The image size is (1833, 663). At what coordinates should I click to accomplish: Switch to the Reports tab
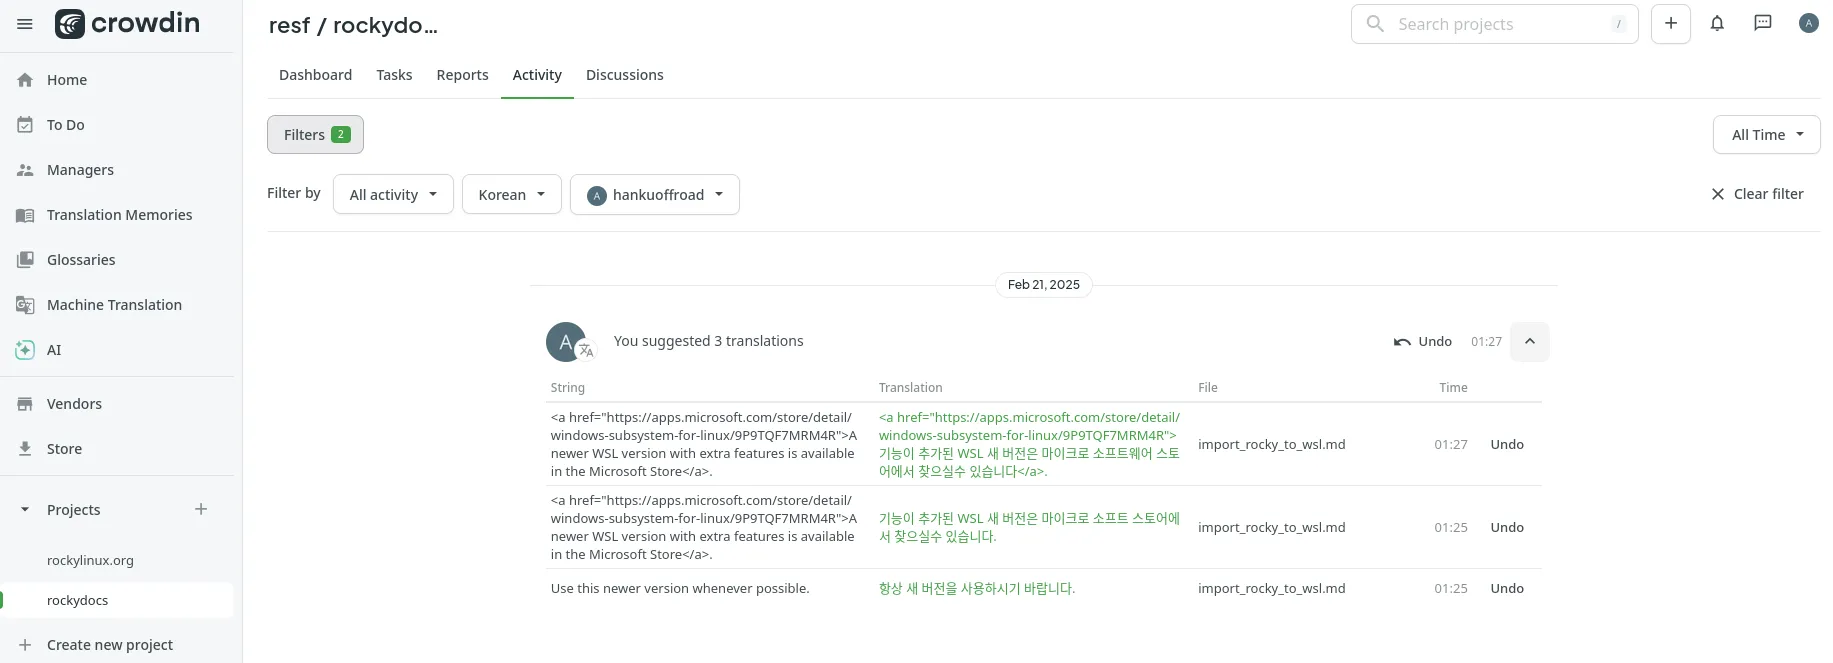click(x=462, y=75)
